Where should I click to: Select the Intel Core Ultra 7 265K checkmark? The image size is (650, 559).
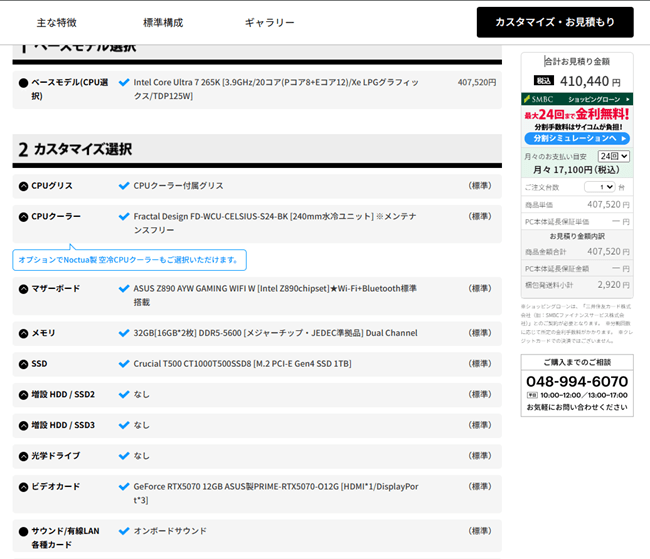tap(124, 83)
